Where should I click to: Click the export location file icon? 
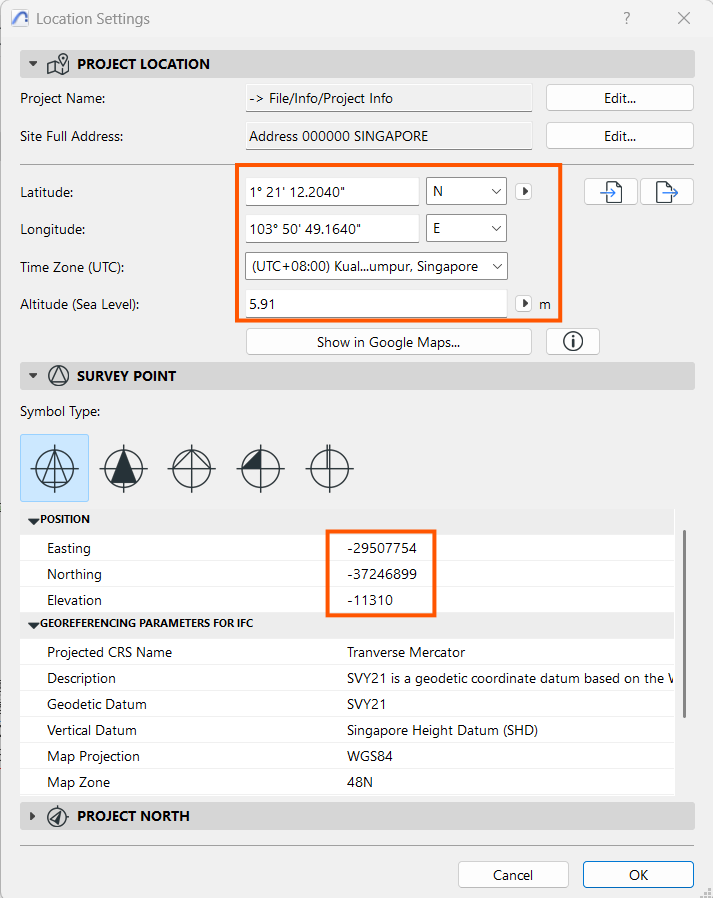[667, 192]
